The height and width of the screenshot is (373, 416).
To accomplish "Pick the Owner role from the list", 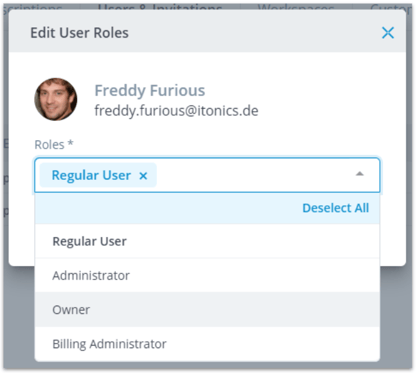I will coord(207,310).
